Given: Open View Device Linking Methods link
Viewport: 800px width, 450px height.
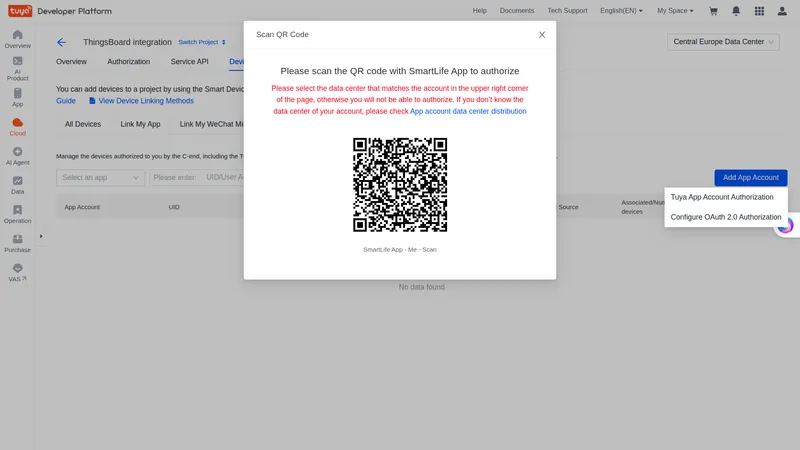Looking at the screenshot, I should click(x=146, y=101).
